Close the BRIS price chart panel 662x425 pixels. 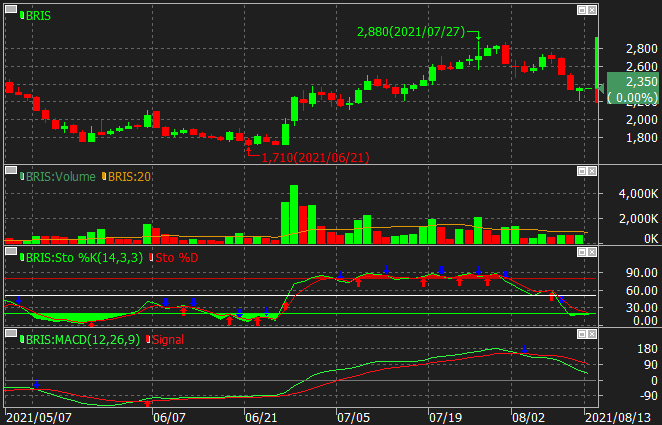(x=592, y=10)
